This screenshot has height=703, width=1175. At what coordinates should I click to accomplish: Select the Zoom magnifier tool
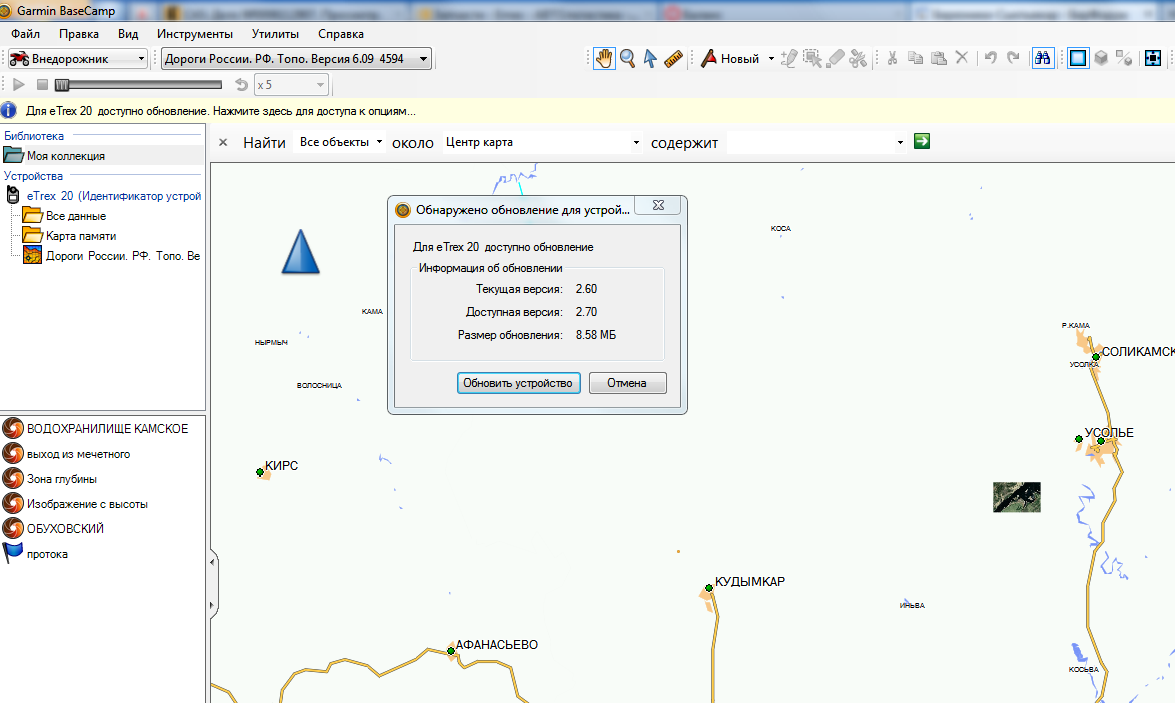click(x=627, y=58)
